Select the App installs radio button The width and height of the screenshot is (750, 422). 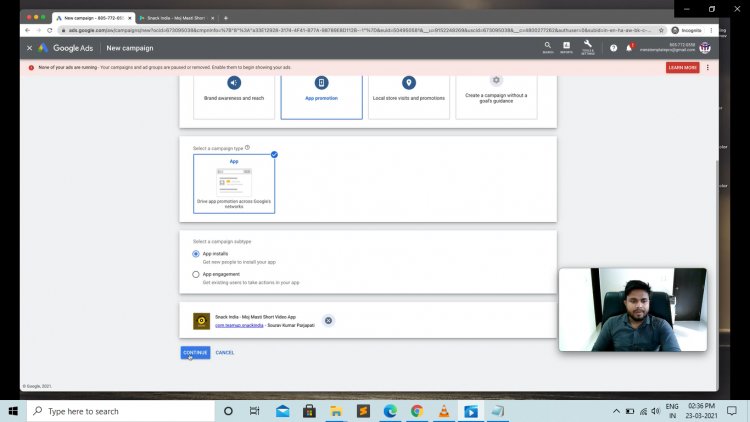196,254
